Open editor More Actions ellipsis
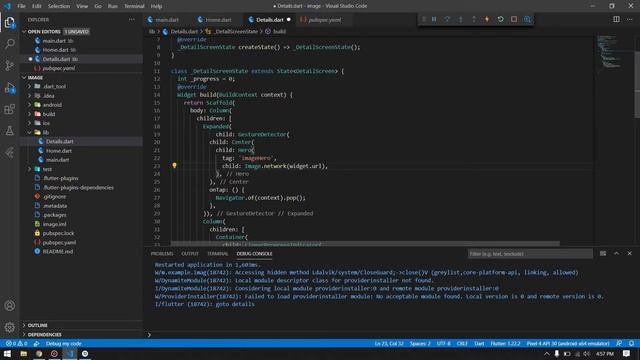The height and width of the screenshot is (360, 640). [x=630, y=19]
